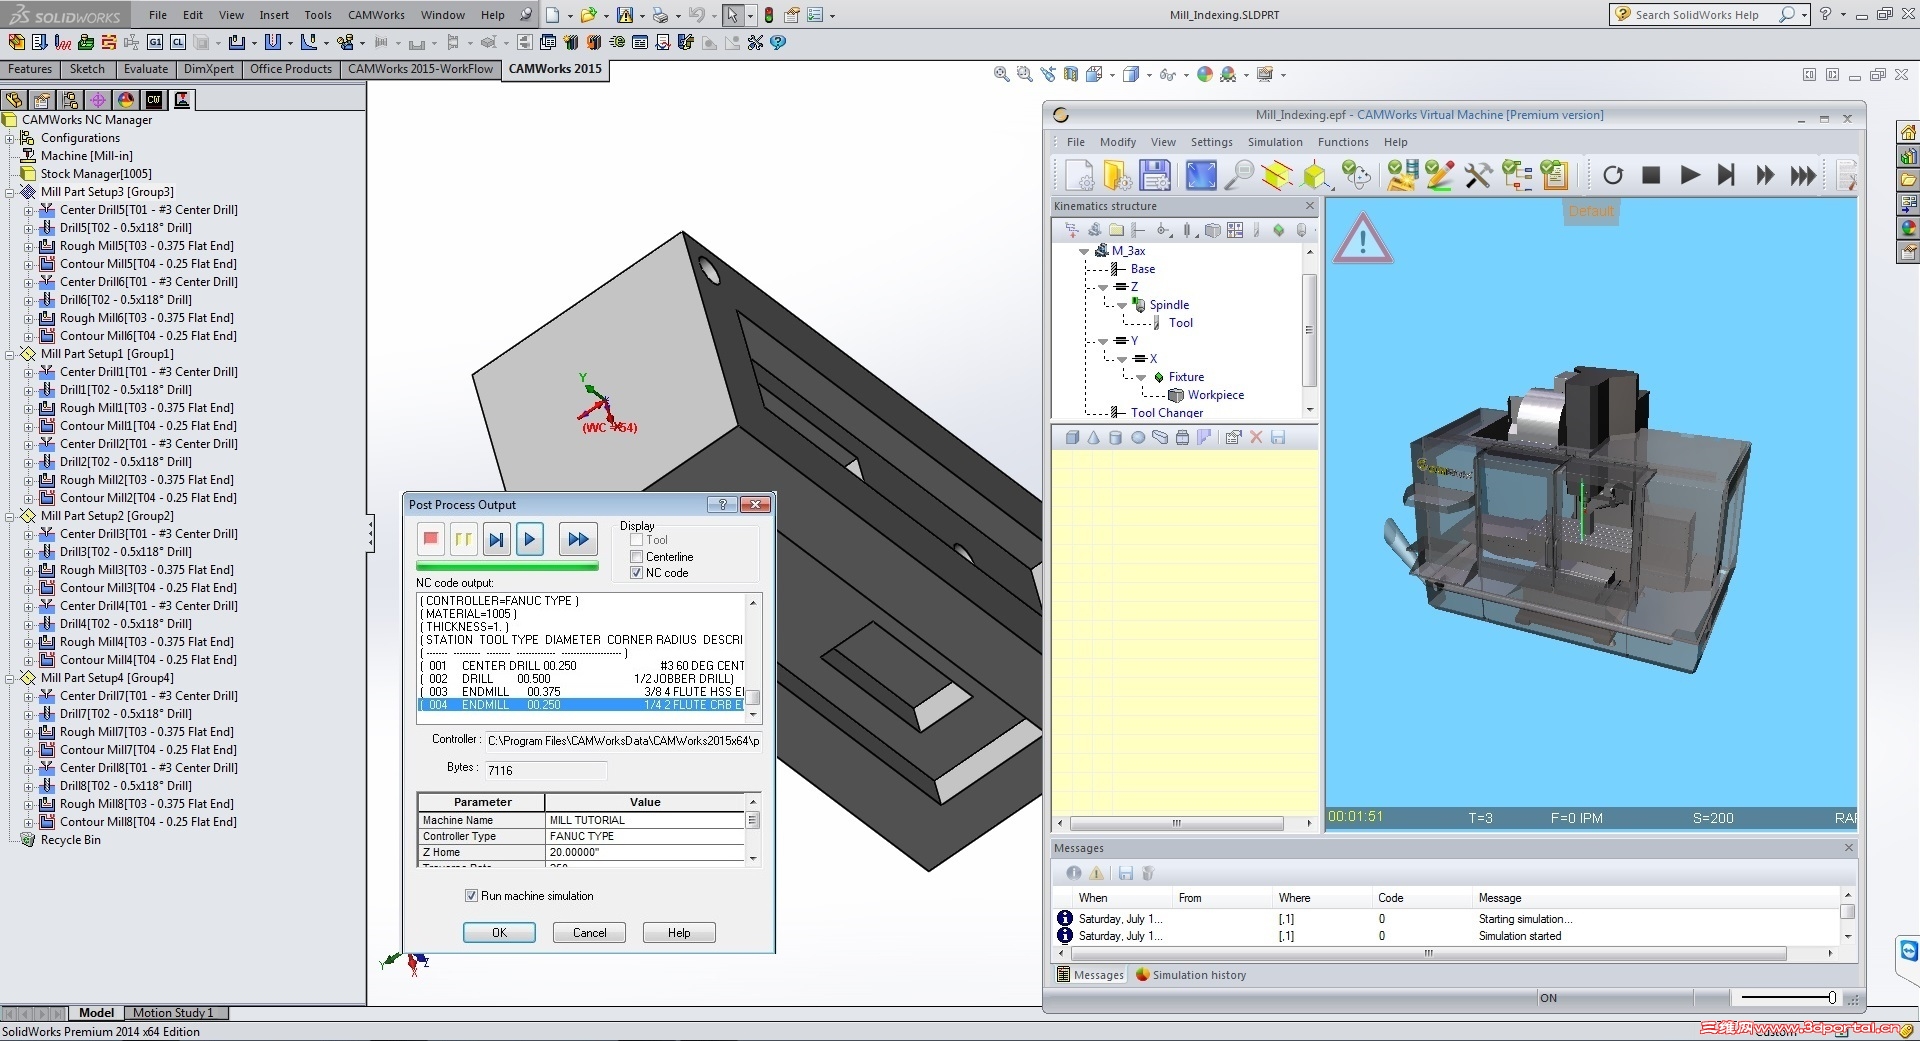Click the double-arrow fast forward in Virtual Machine
The width and height of the screenshot is (1920, 1041).
tap(1765, 175)
